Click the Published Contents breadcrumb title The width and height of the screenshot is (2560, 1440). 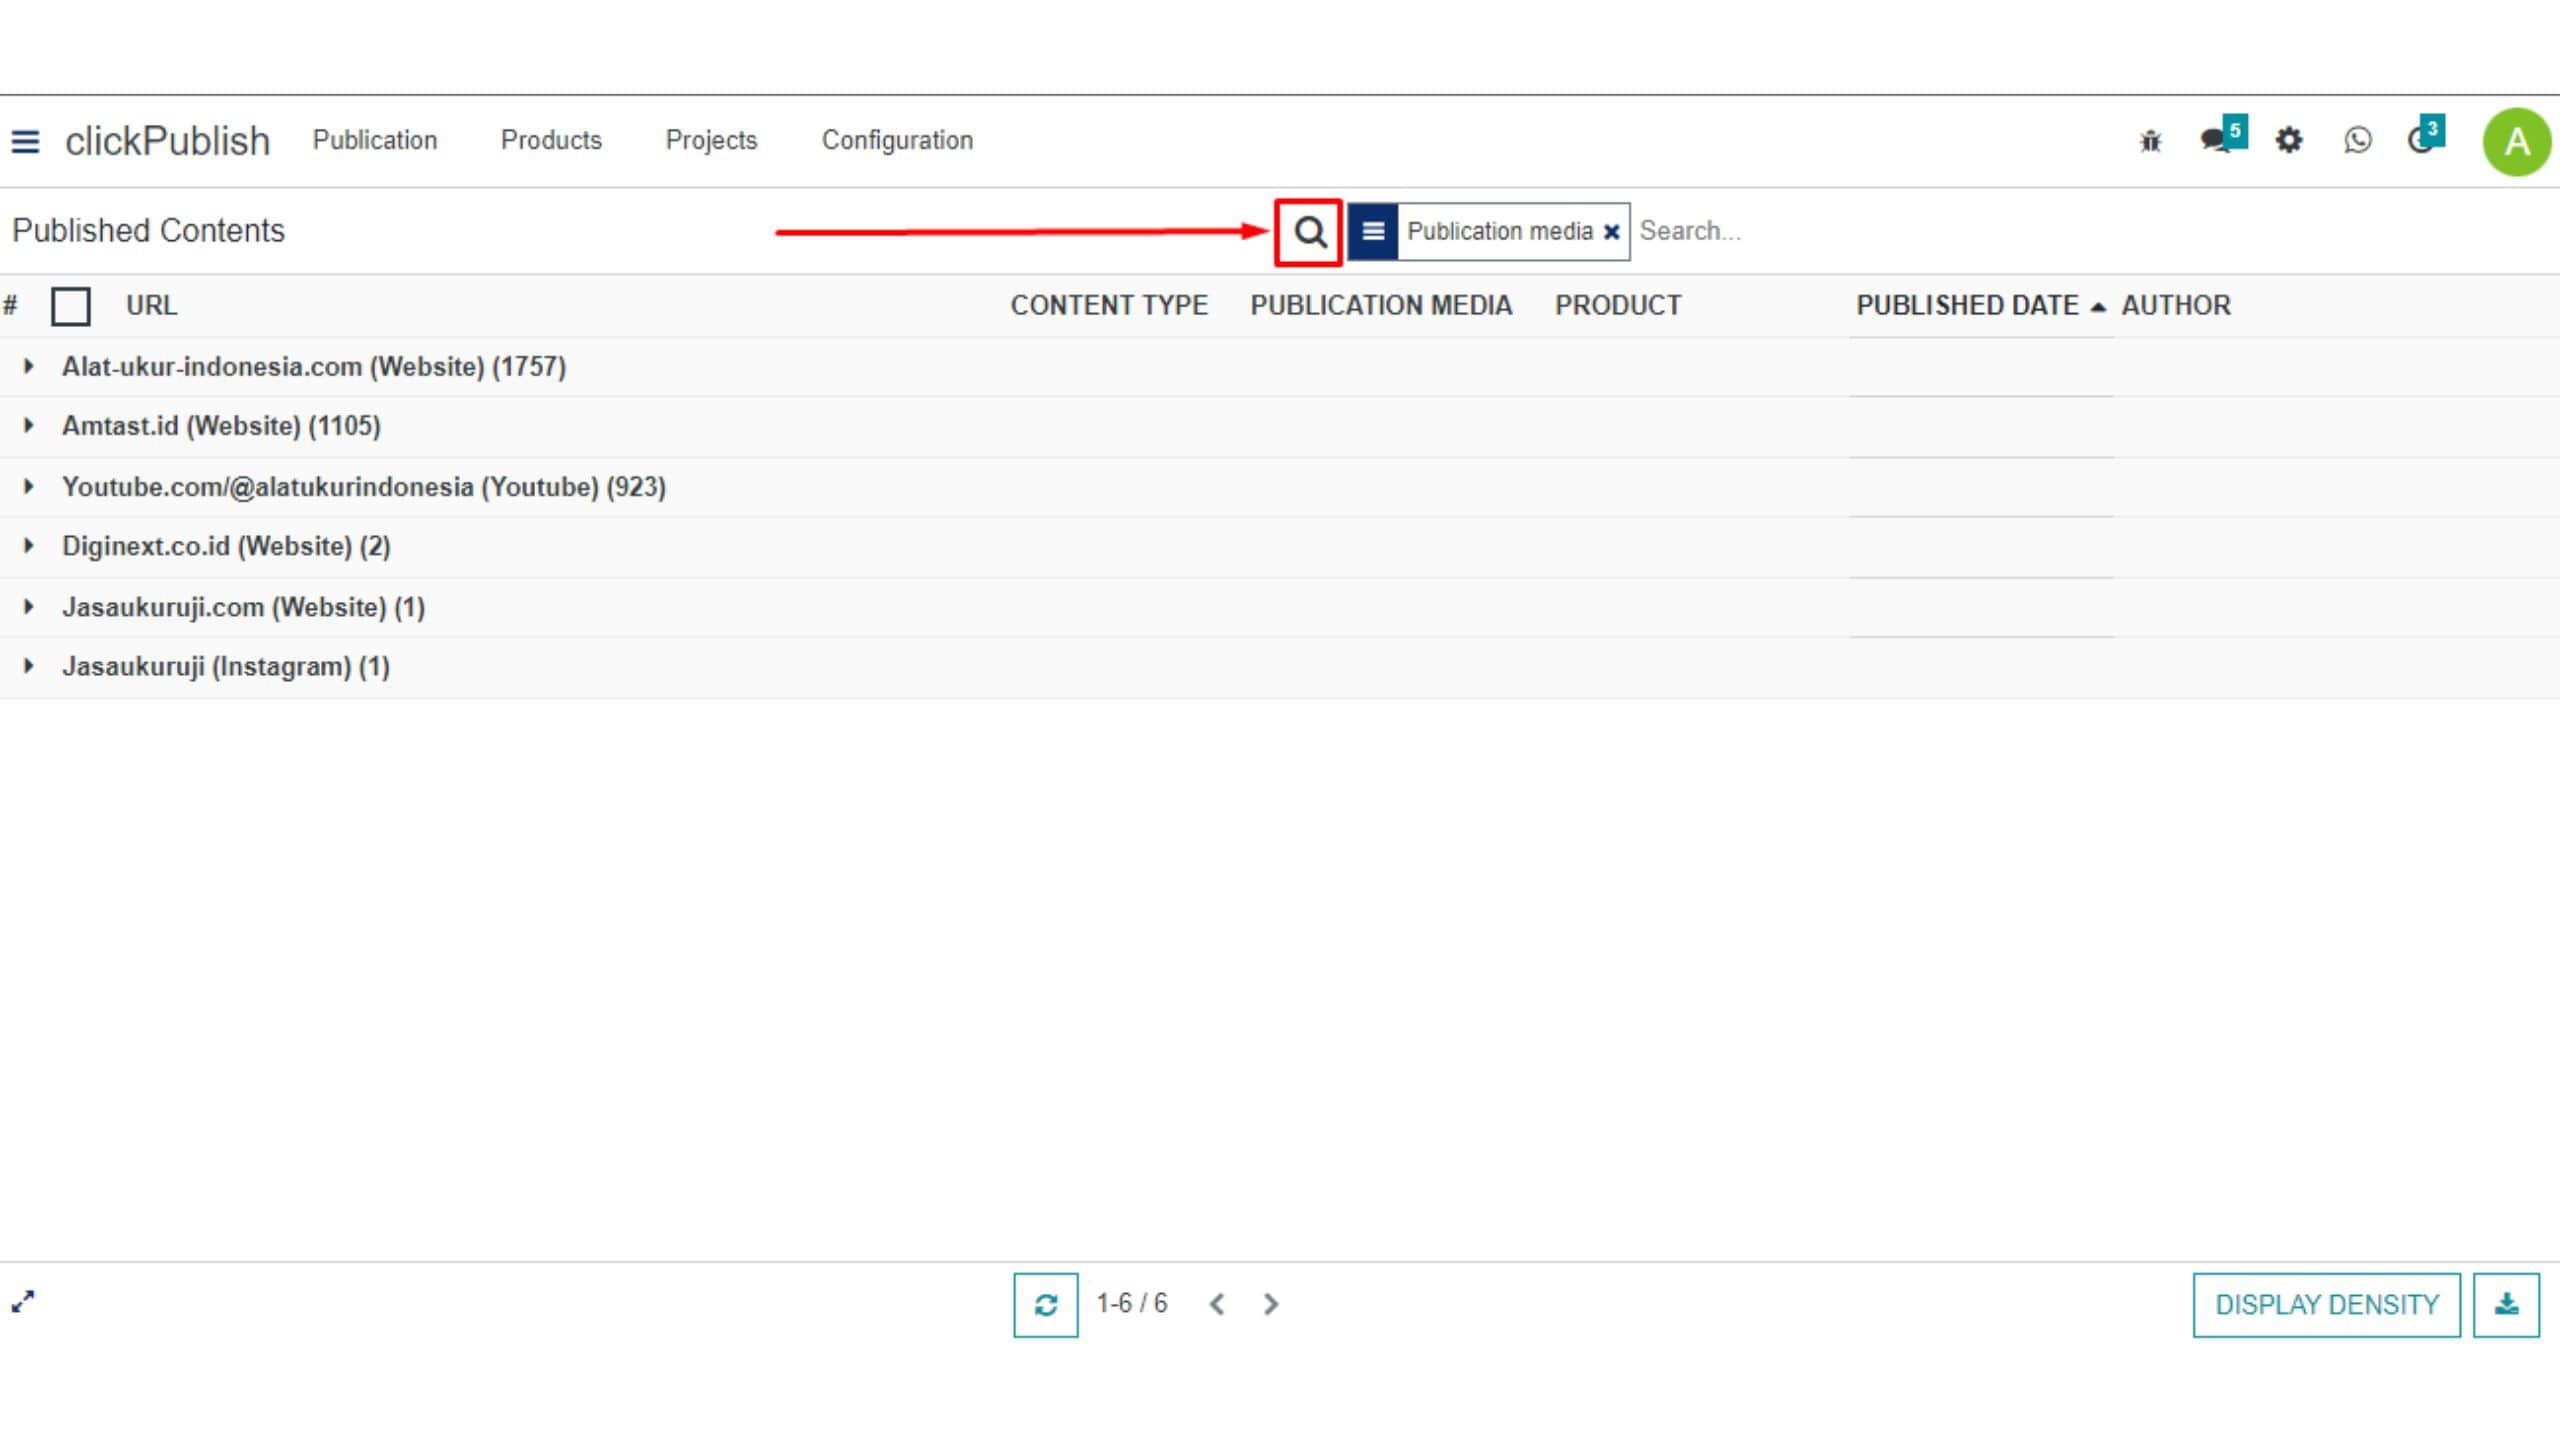[148, 230]
